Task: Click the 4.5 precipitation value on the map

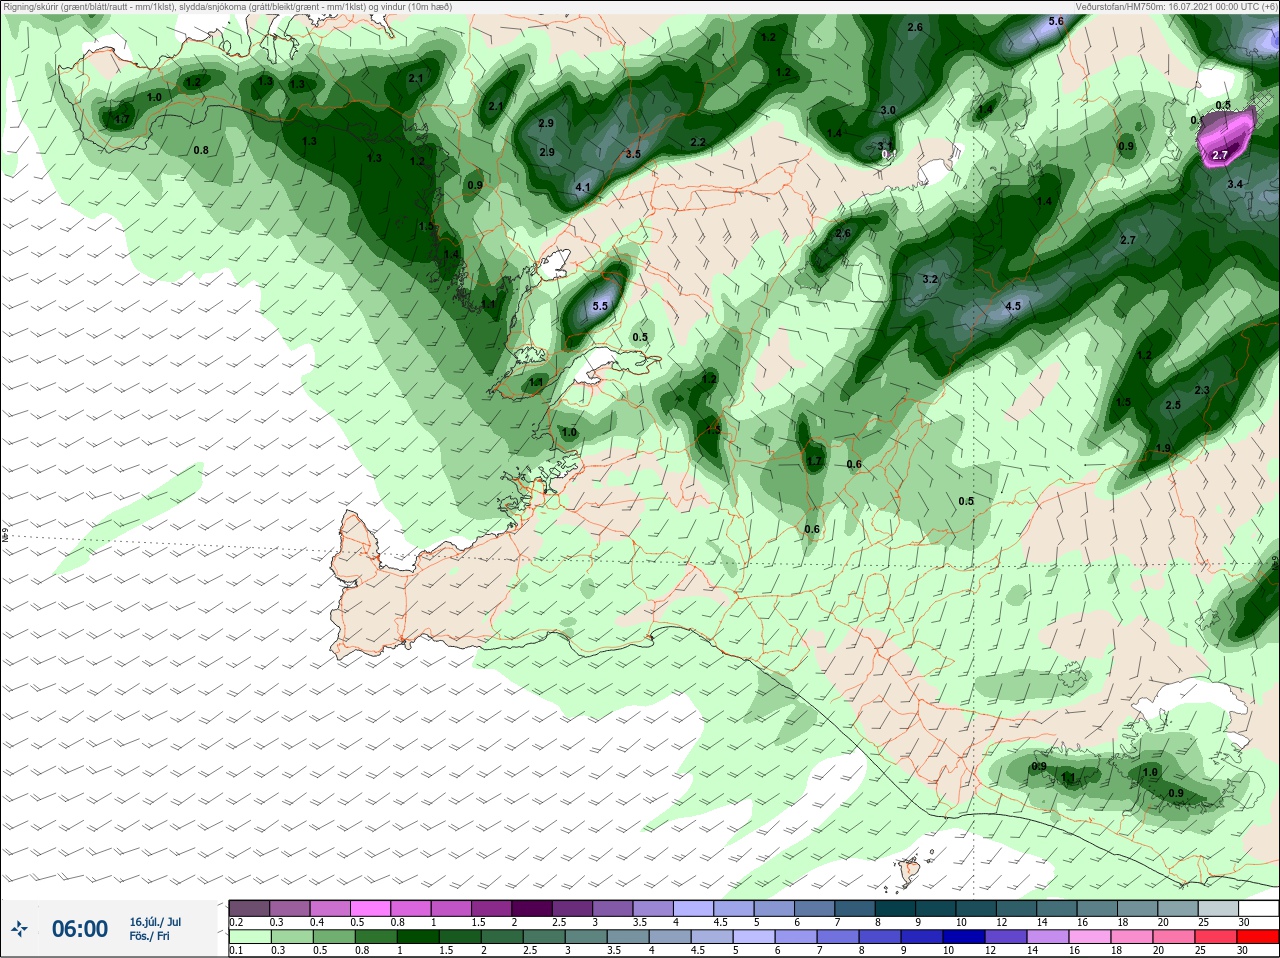Action: click(1013, 306)
